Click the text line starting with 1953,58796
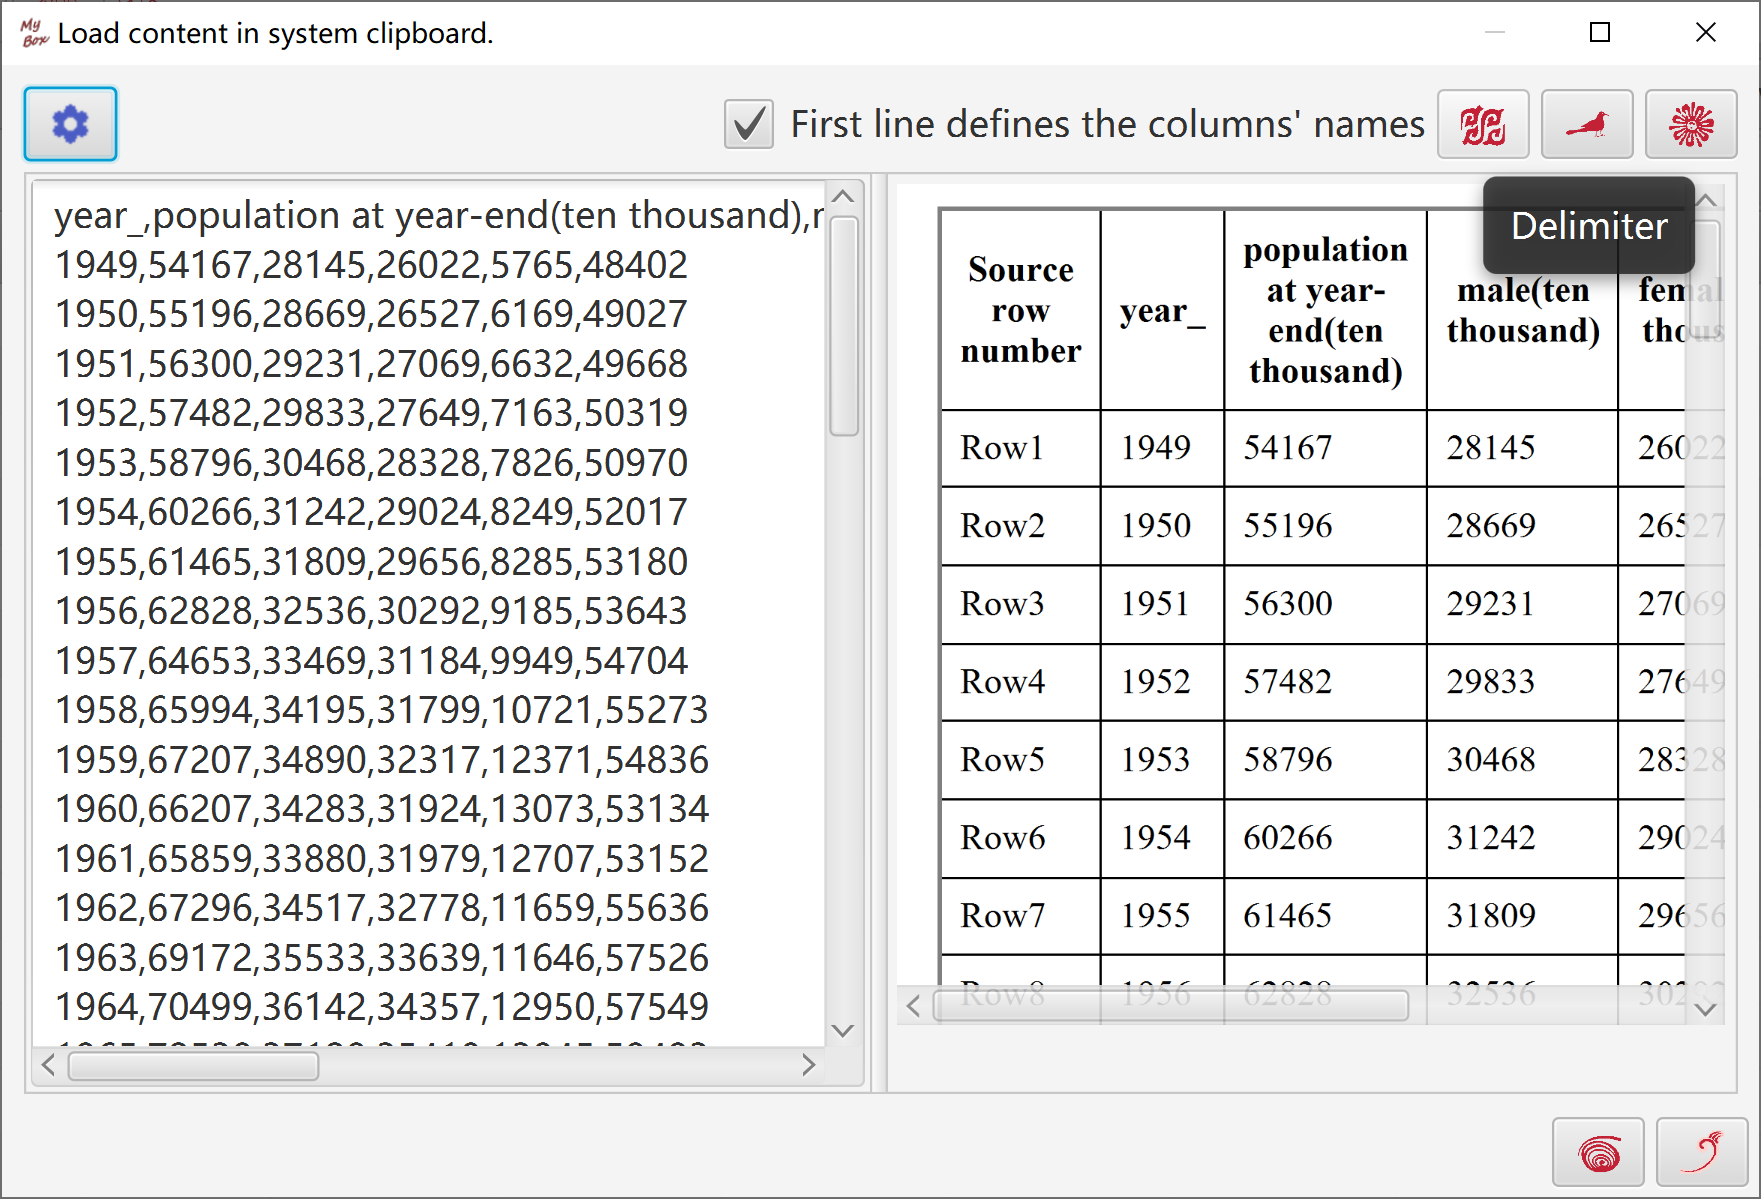 [x=371, y=463]
